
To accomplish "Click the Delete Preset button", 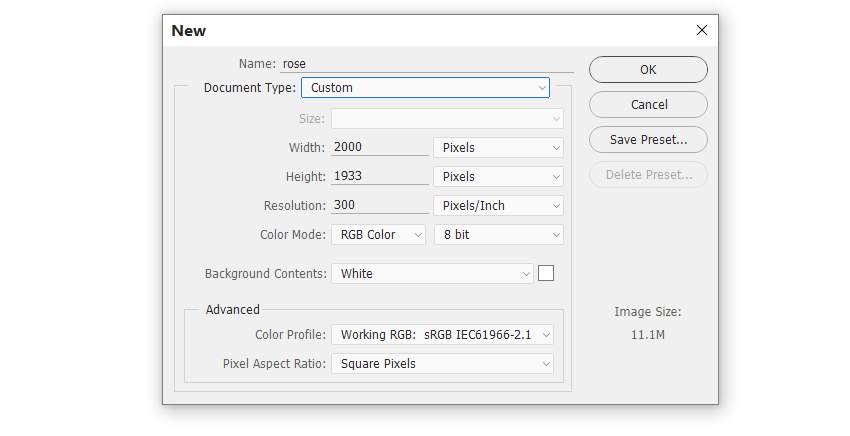I will (648, 175).
